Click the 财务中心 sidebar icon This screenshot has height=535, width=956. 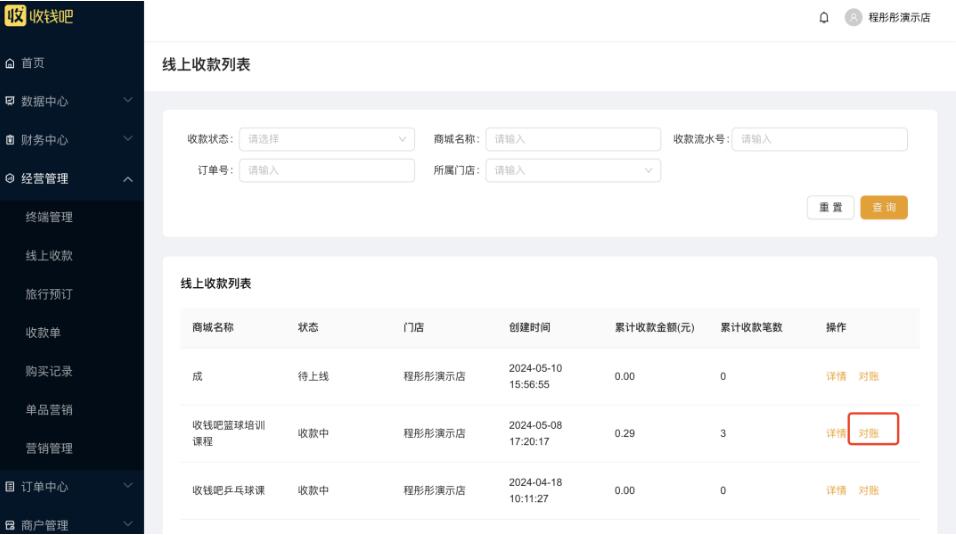(10, 140)
